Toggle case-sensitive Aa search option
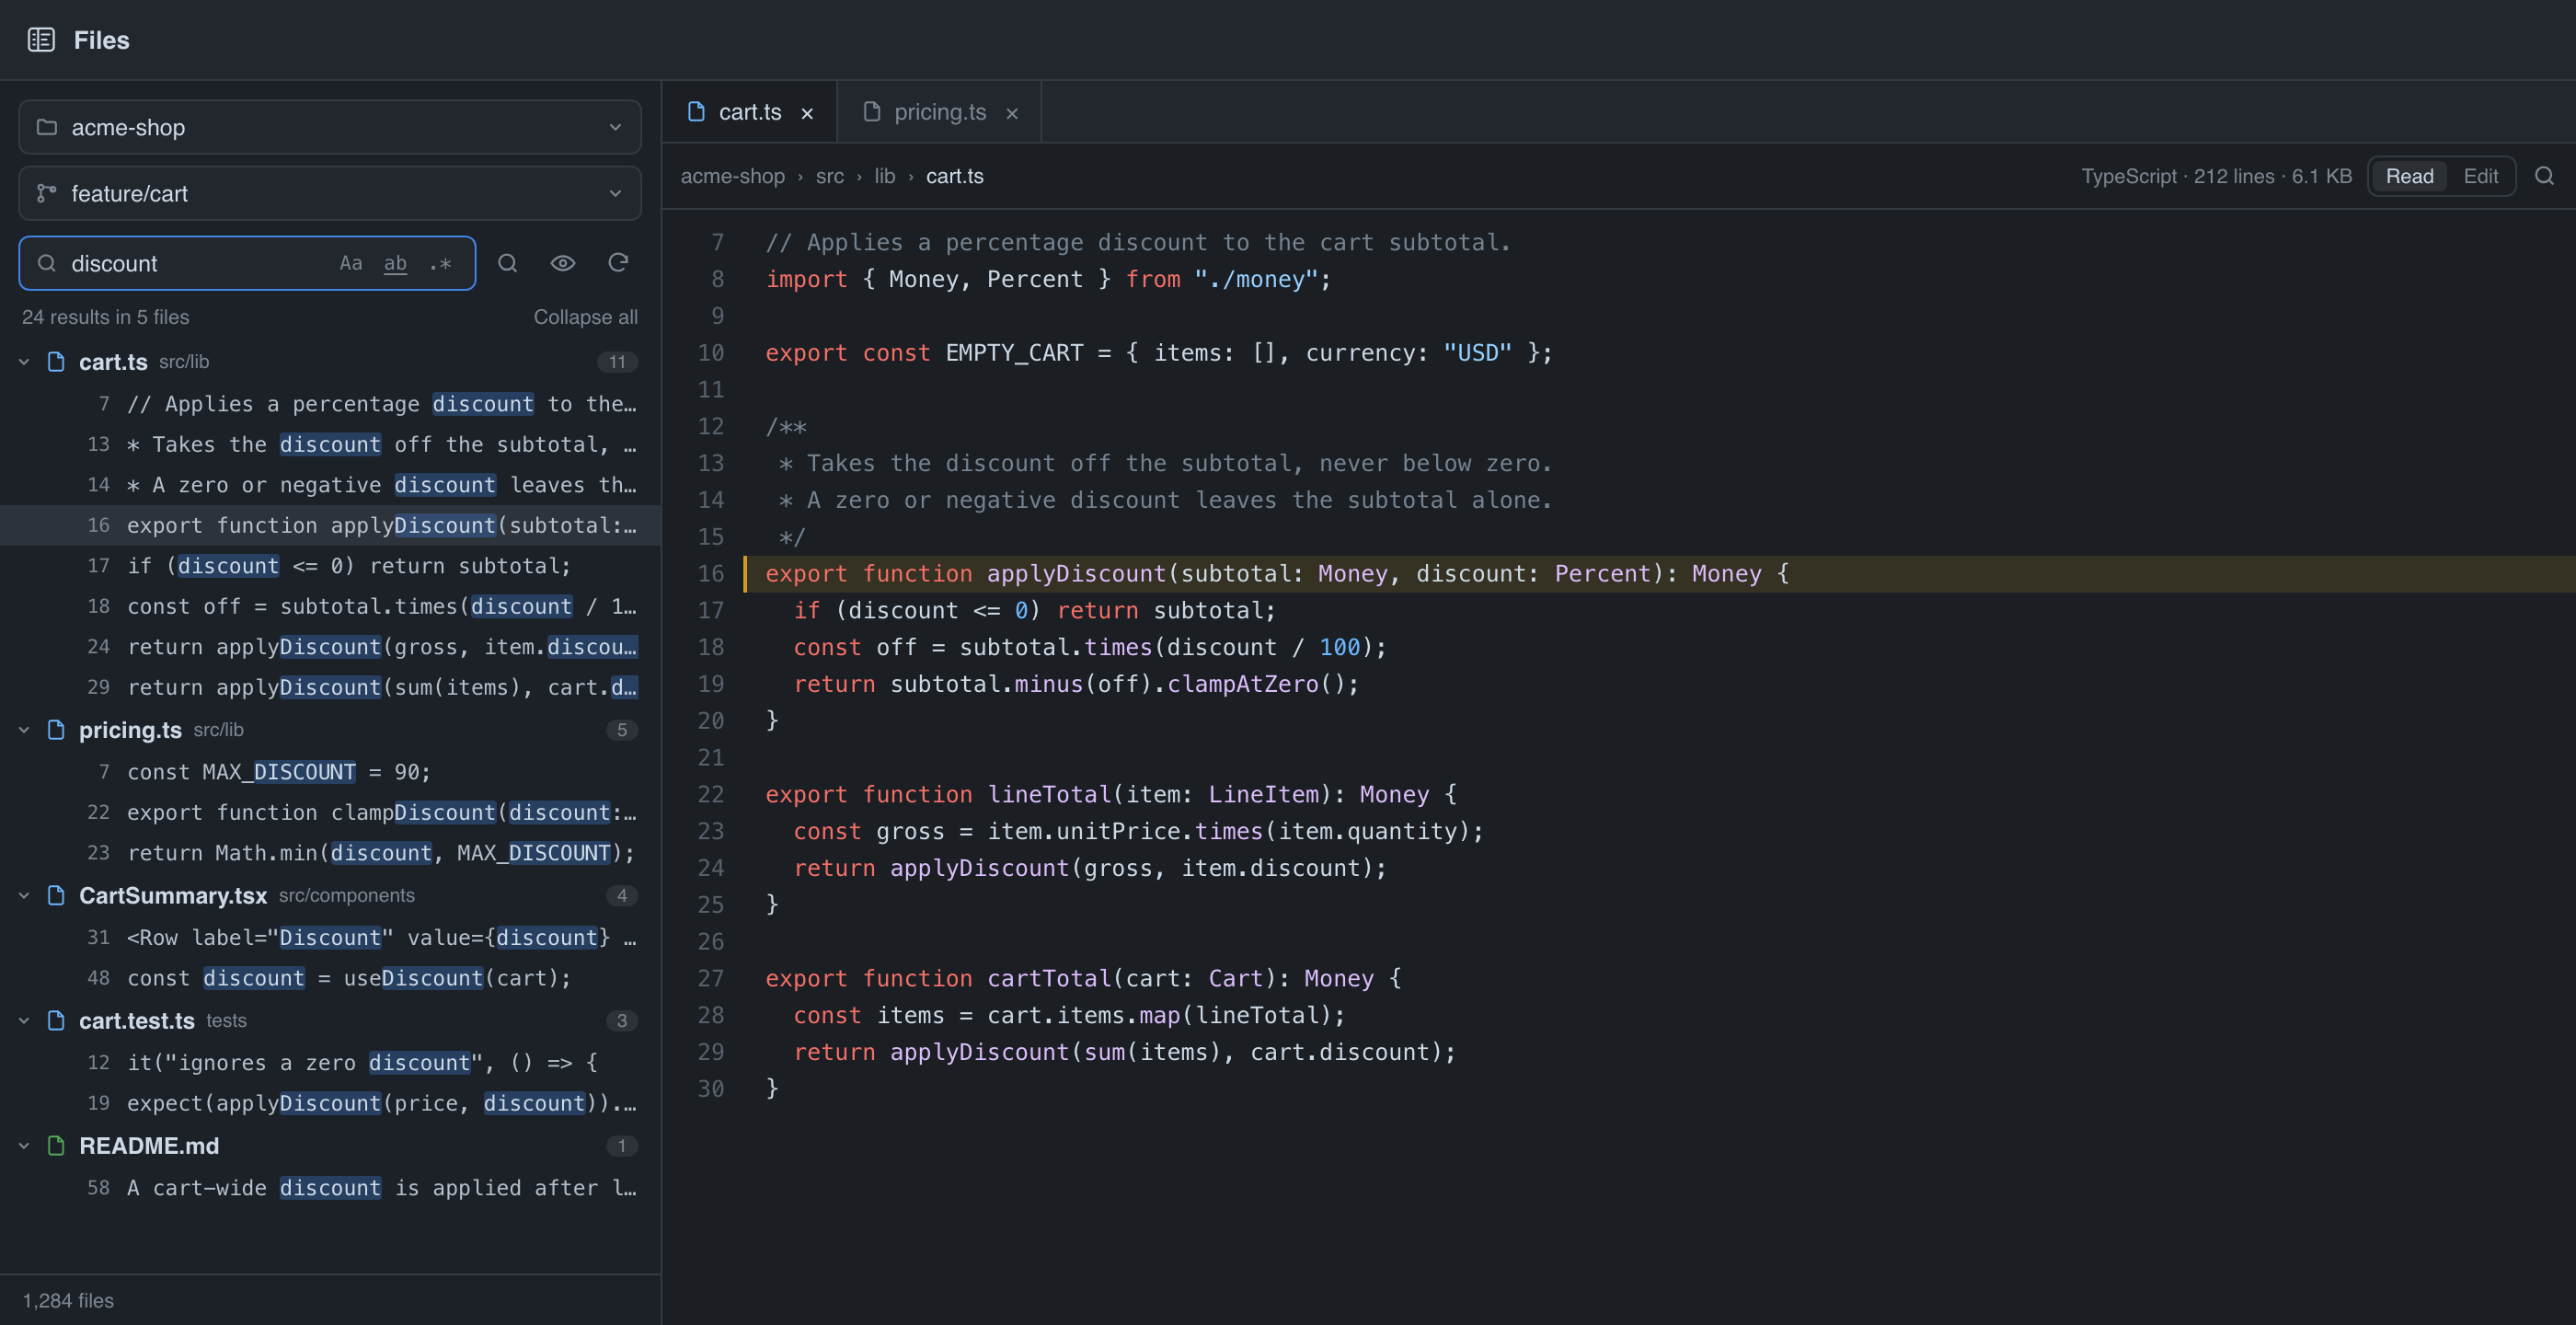2576x1325 pixels. (350, 263)
